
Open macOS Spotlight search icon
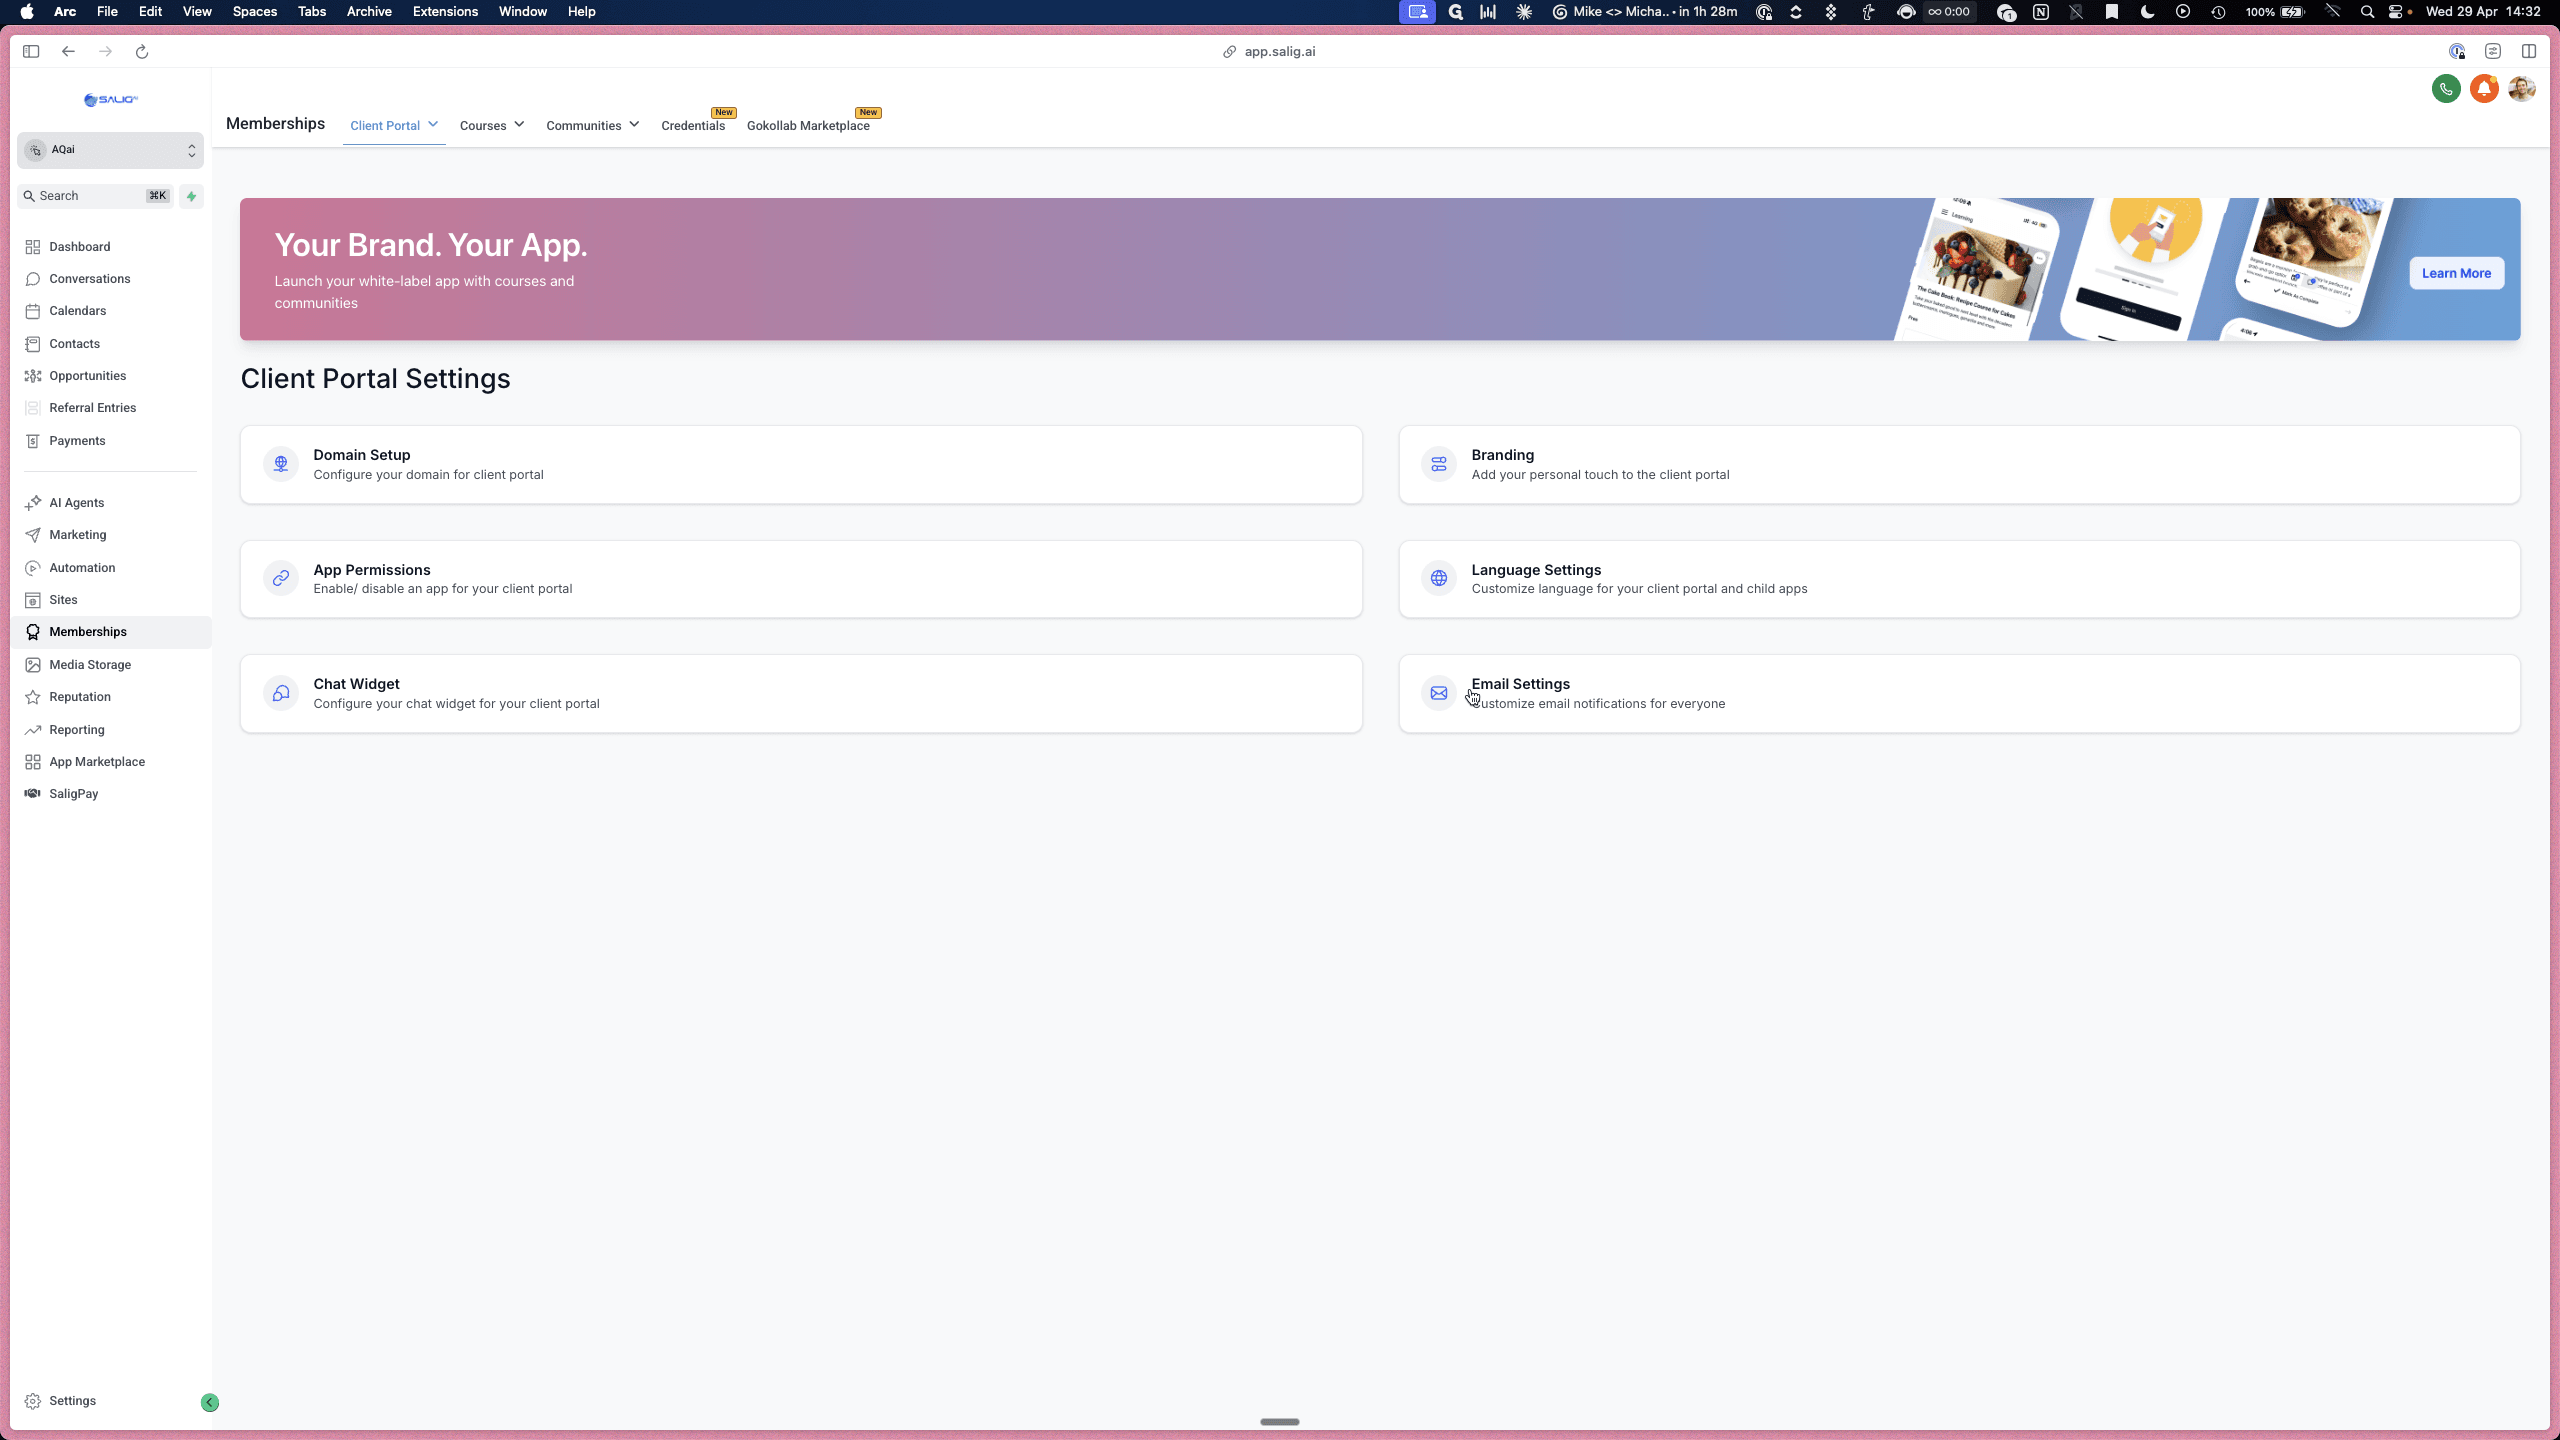point(2366,12)
